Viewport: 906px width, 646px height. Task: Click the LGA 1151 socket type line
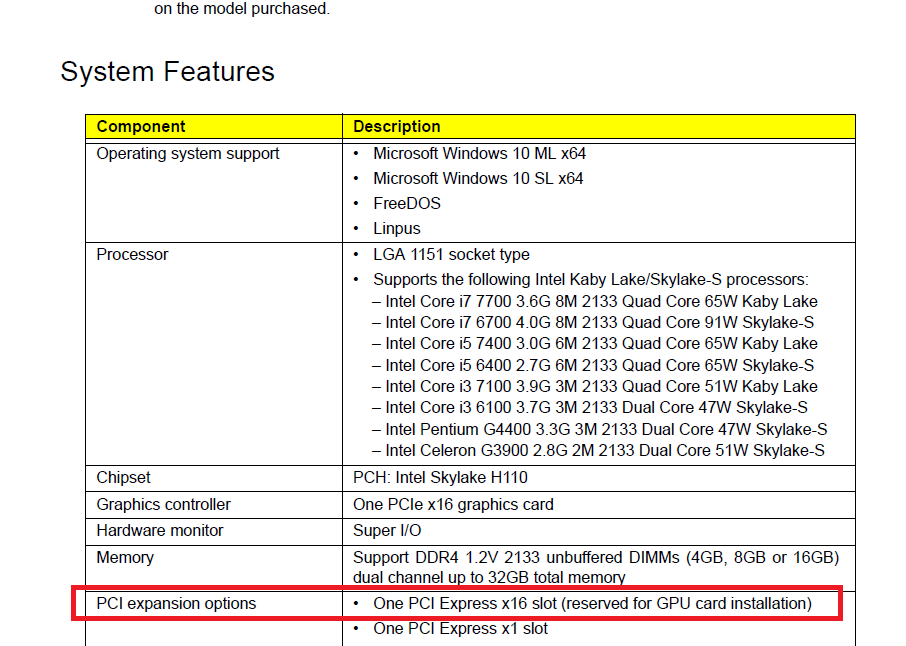pos(451,255)
